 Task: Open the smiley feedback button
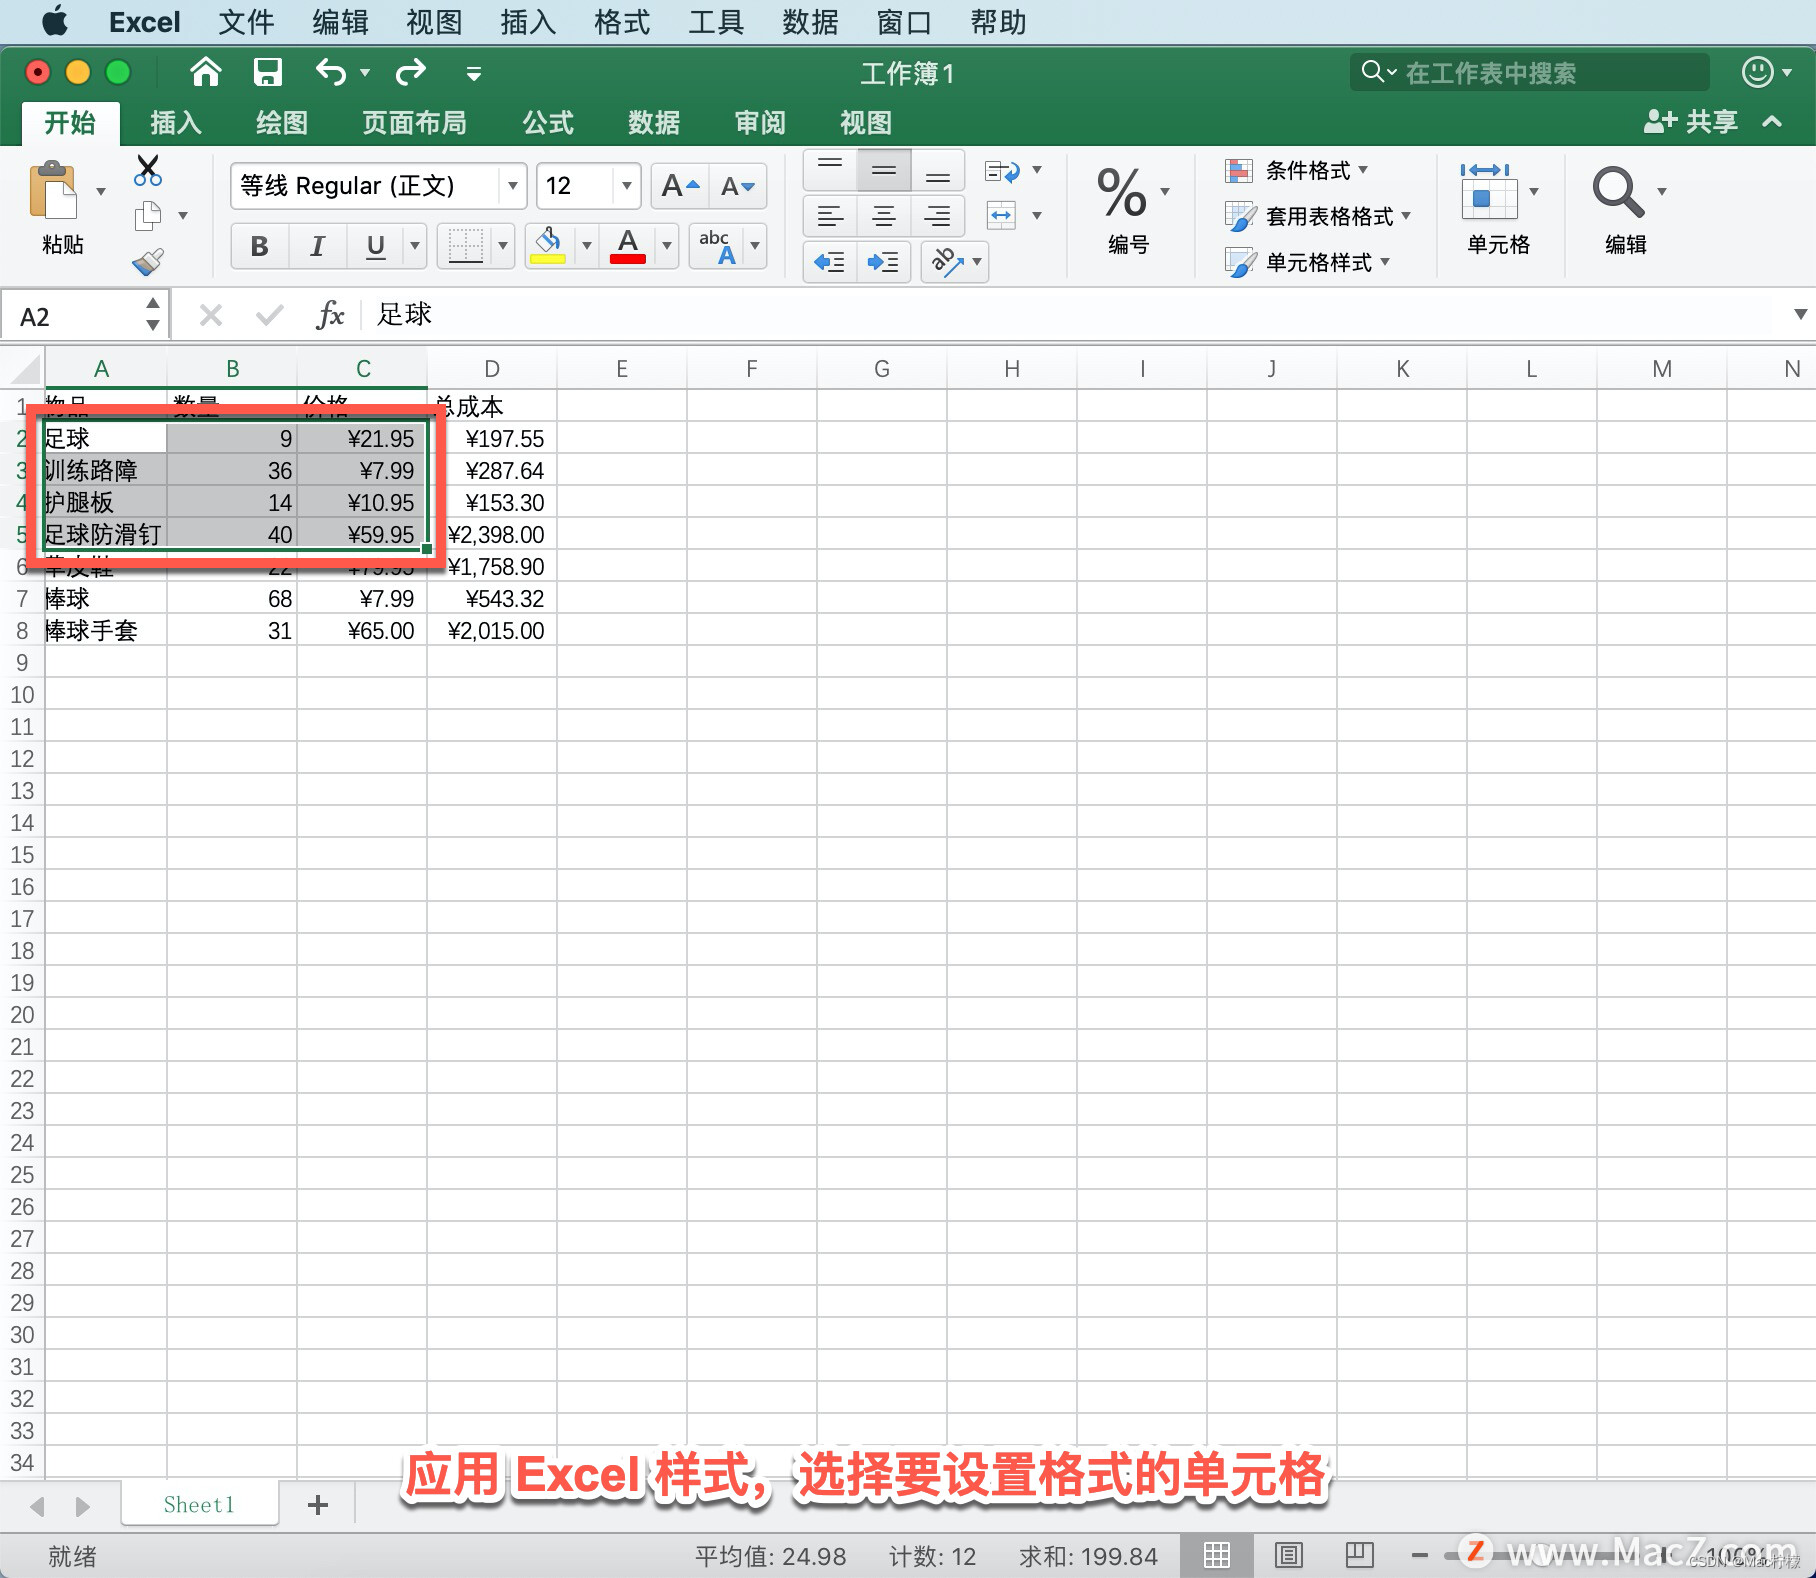click(x=1758, y=72)
